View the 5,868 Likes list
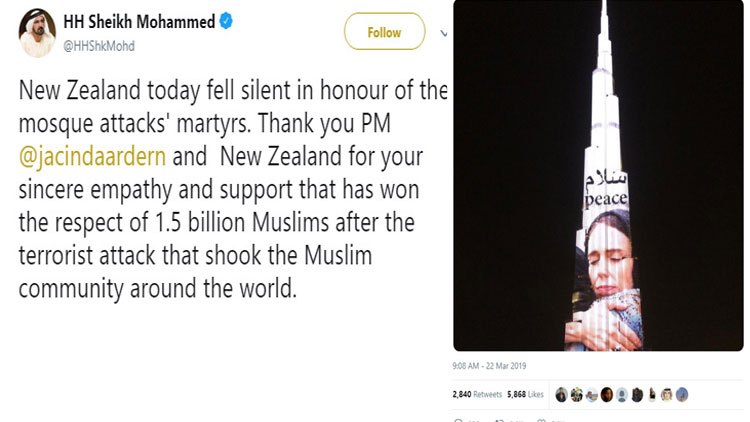This screenshot has height=422, width=750. tap(525, 395)
